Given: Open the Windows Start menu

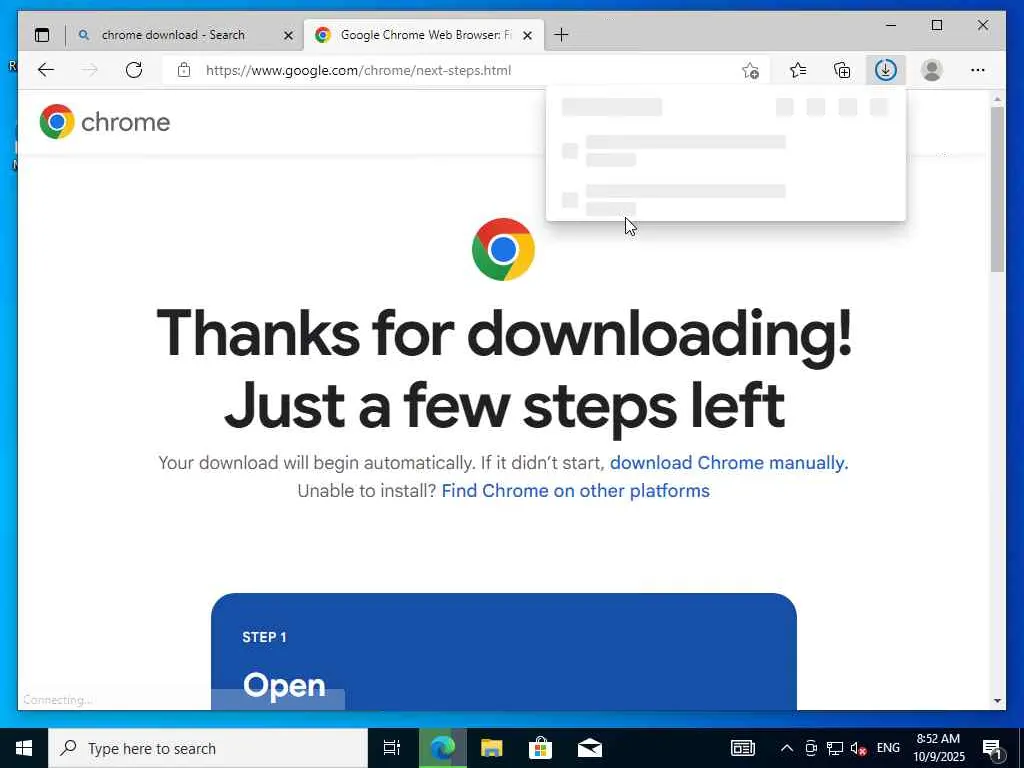Looking at the screenshot, I should (24, 748).
